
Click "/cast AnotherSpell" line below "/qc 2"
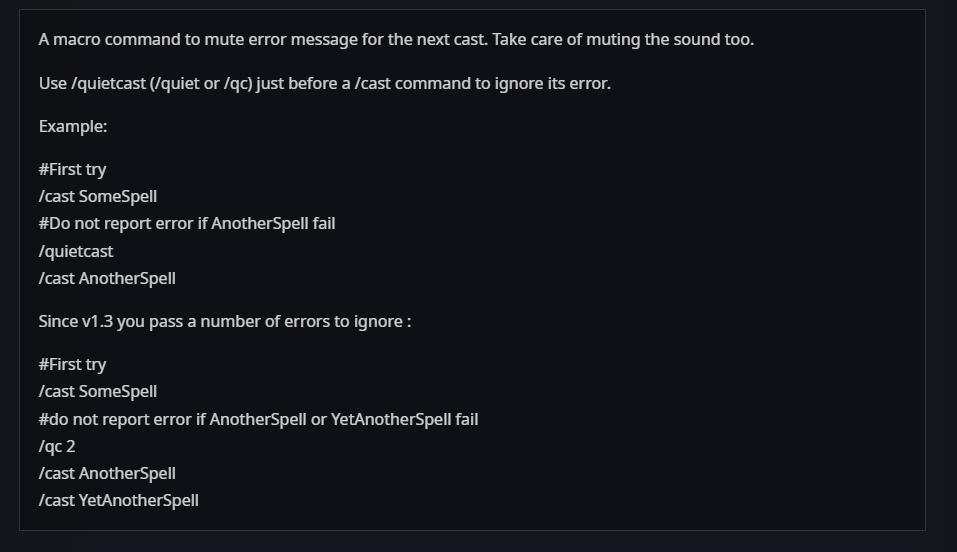pos(107,473)
